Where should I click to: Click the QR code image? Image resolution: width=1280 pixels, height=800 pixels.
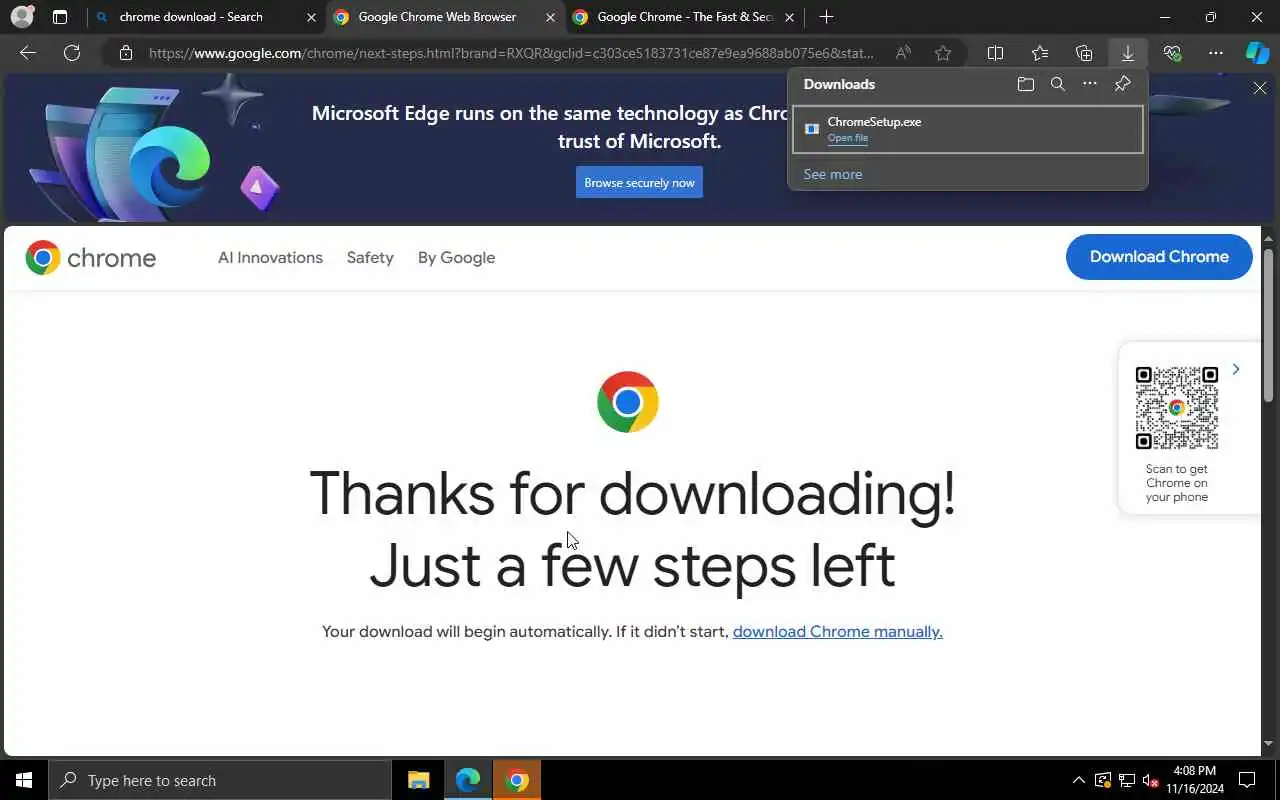tap(1177, 408)
